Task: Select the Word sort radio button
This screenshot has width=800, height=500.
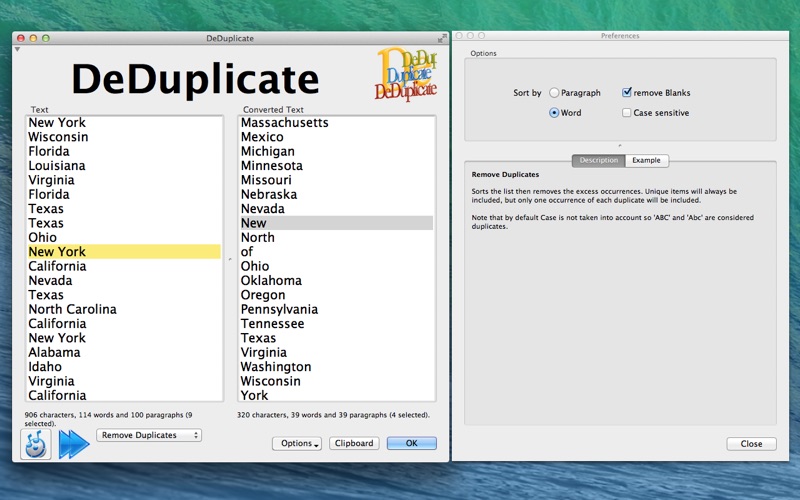Action: [x=554, y=113]
